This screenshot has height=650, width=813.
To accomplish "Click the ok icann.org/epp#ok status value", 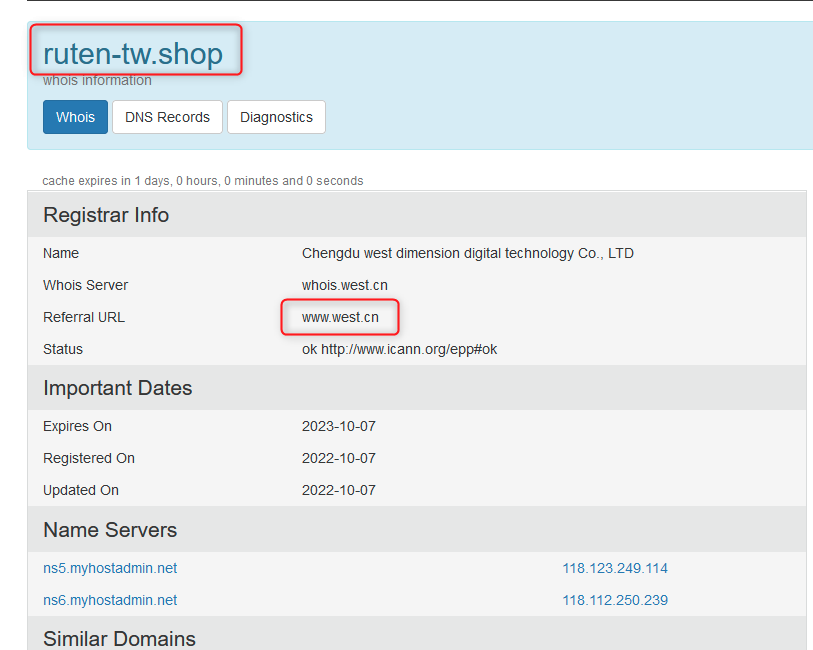I will pos(399,349).
